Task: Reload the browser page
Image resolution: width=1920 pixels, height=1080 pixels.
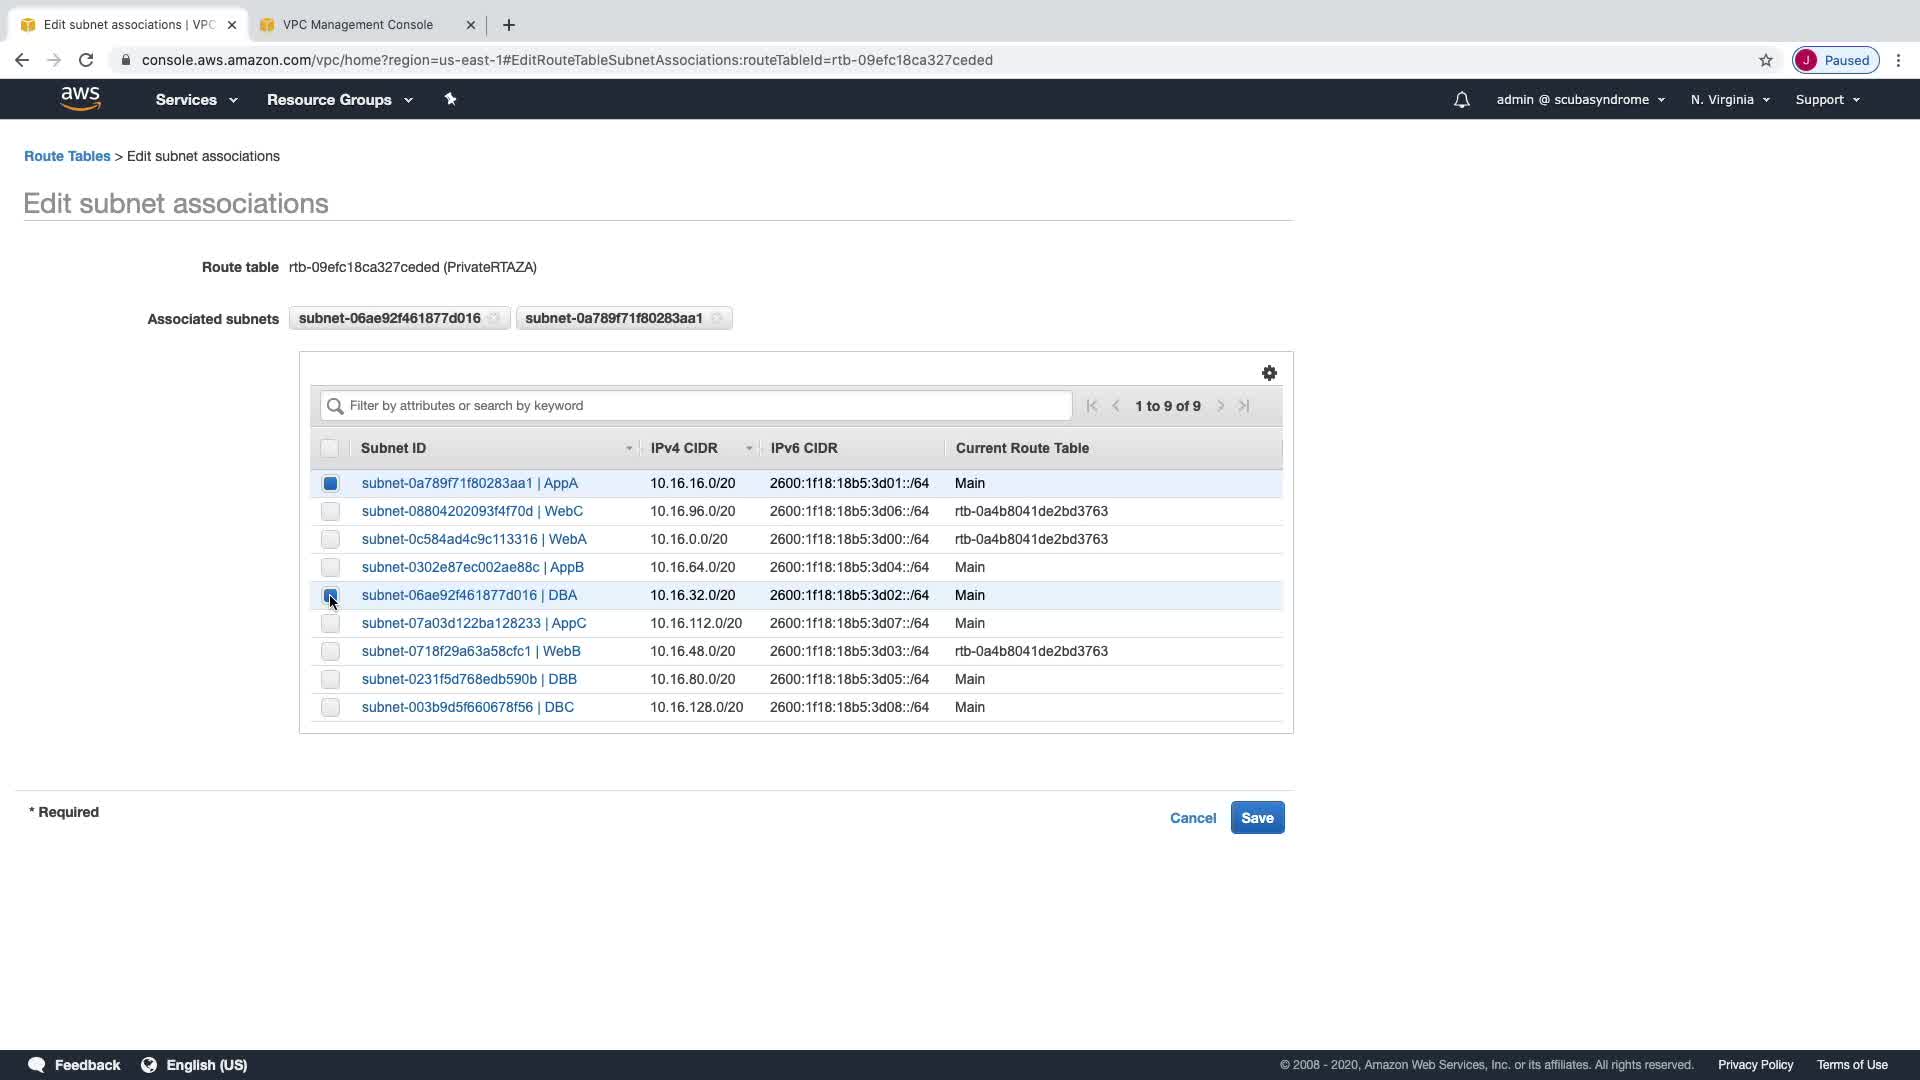Action: tap(86, 60)
